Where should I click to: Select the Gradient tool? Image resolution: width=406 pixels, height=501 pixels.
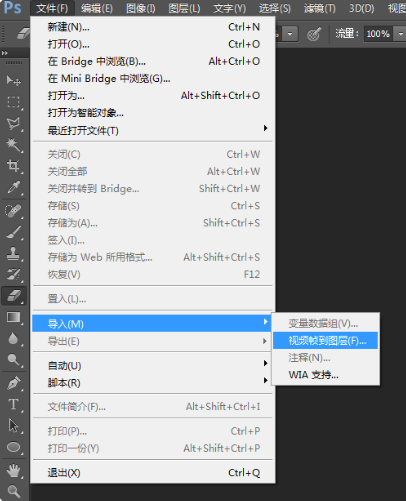pos(14,317)
